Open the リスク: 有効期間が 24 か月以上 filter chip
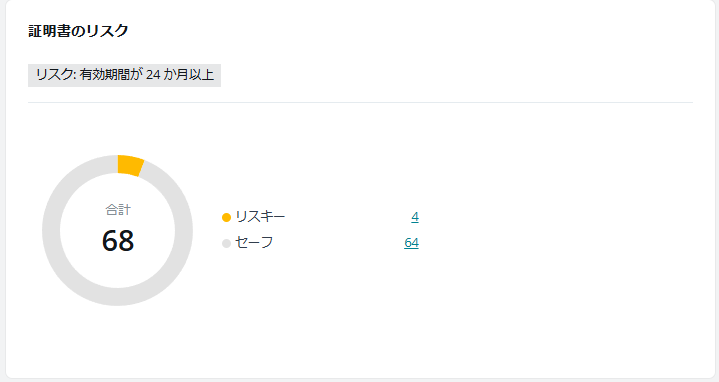719x382 pixels. tap(124, 75)
